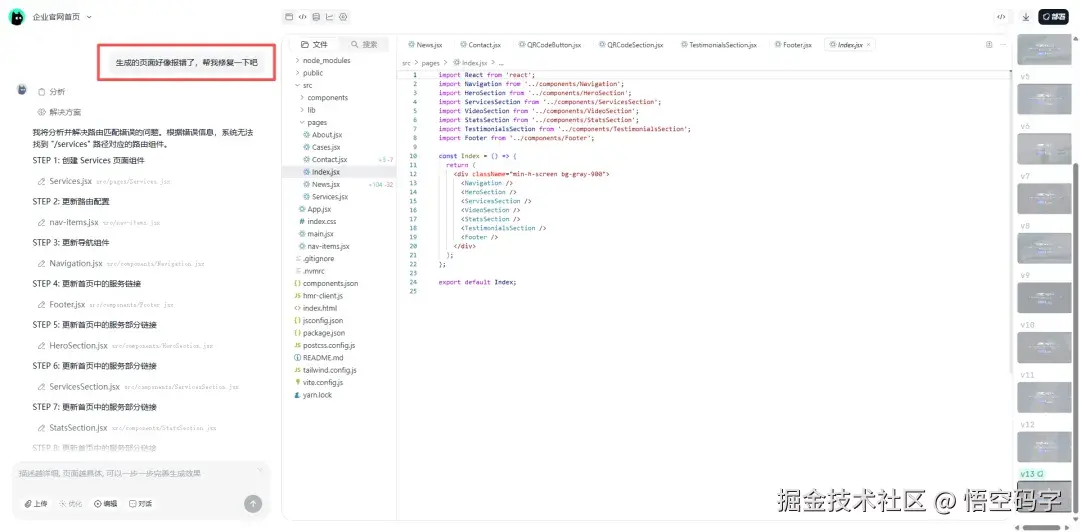The width and height of the screenshot is (1080, 532).
Task: Open the more options icon right of tabs
Action: click(x=1002, y=45)
